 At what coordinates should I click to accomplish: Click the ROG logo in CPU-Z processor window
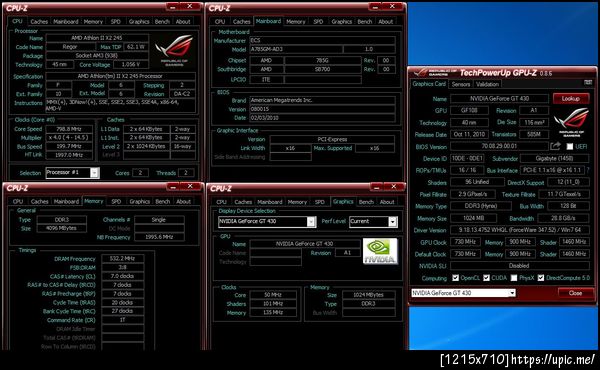pyautogui.click(x=174, y=51)
